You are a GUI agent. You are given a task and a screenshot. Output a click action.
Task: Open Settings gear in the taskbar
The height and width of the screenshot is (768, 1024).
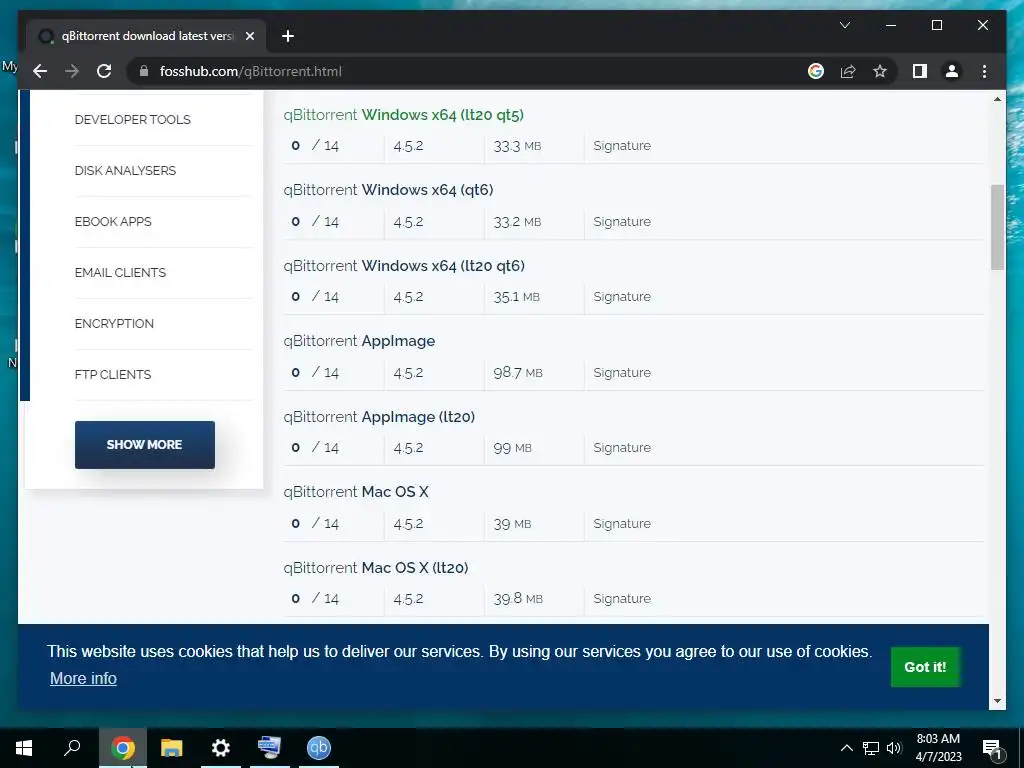click(221, 748)
